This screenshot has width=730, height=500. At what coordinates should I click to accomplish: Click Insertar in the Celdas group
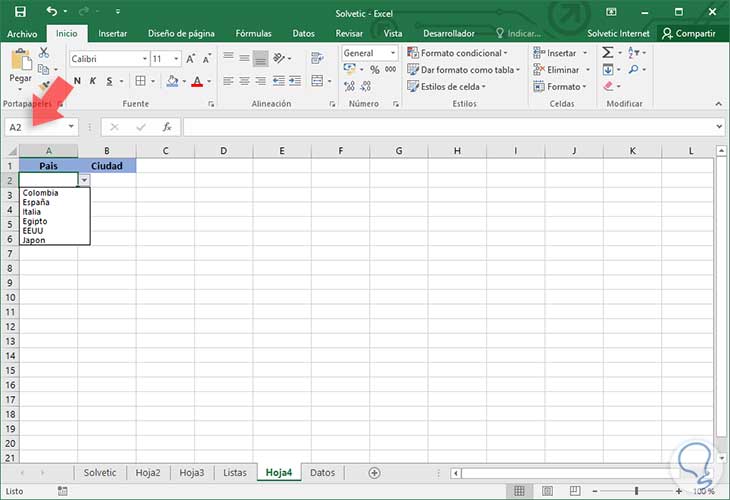point(555,53)
